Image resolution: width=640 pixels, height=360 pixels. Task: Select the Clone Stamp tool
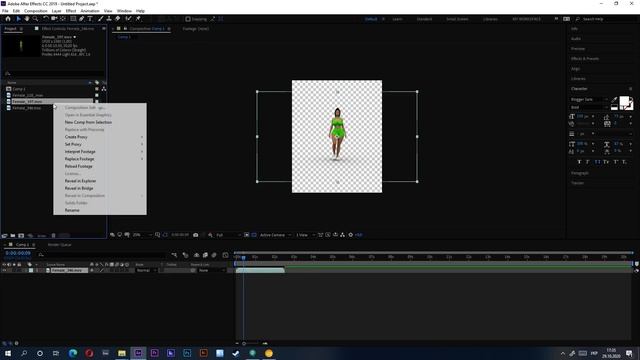pyautogui.click(x=109, y=19)
